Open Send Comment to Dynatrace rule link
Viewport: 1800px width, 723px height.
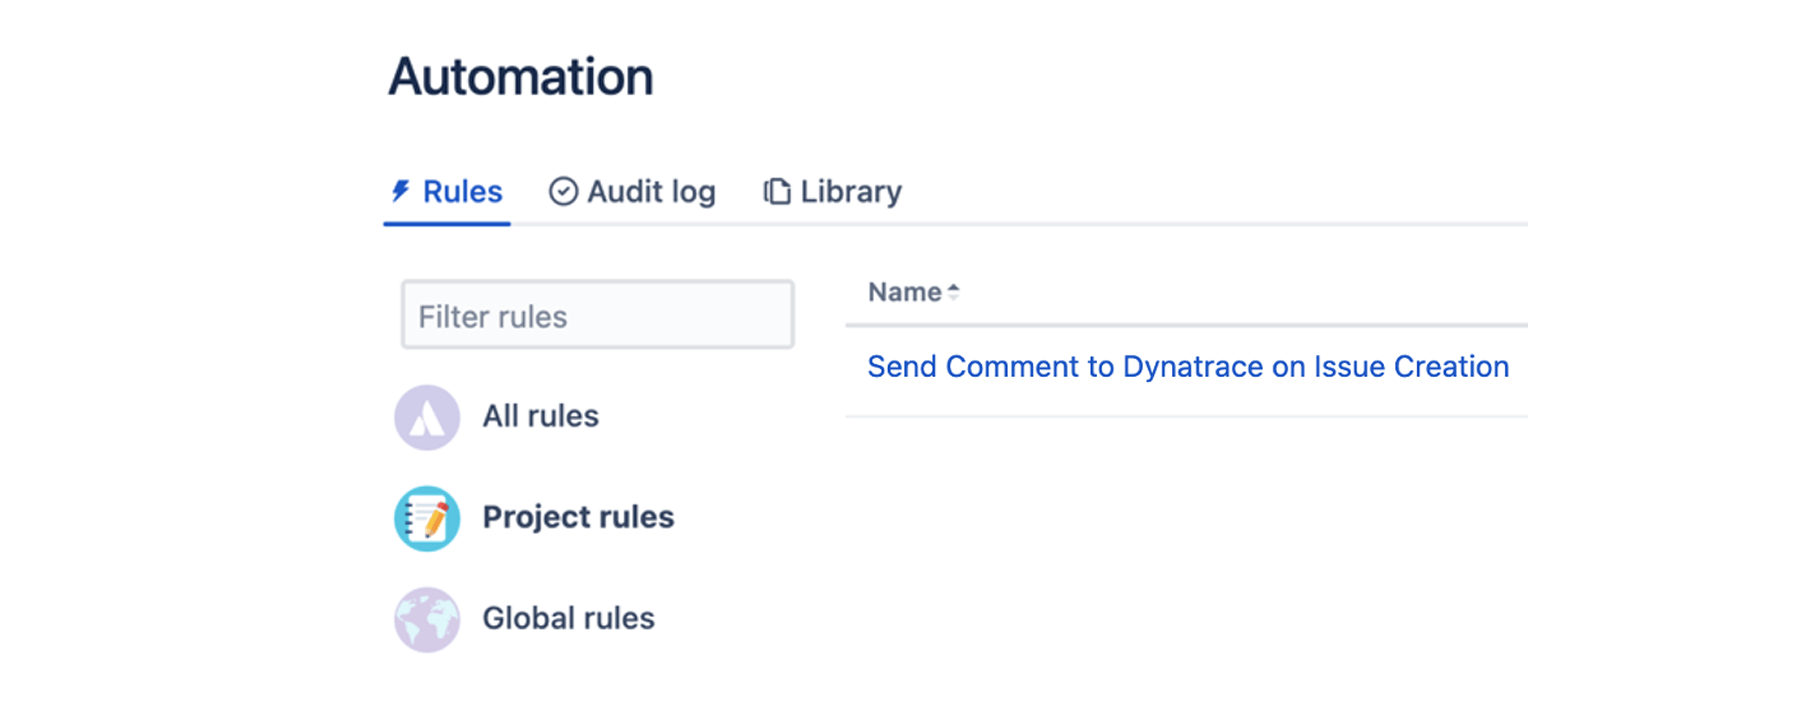1187,367
